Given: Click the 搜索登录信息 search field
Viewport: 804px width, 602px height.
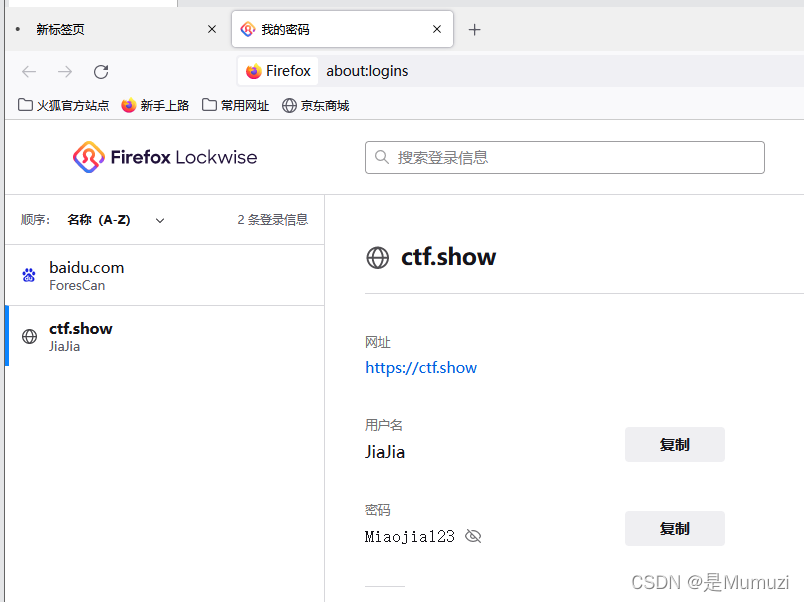Looking at the screenshot, I should click(x=564, y=157).
